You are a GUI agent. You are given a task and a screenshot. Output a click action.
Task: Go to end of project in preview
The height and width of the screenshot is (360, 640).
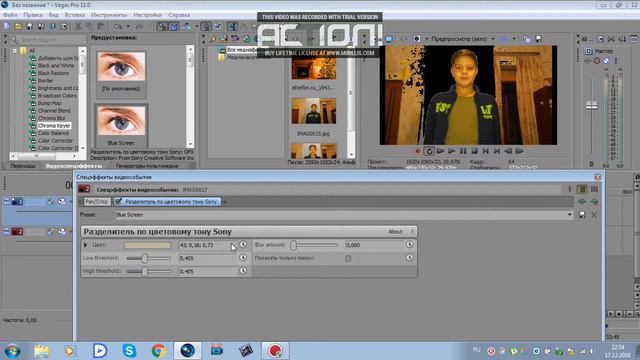[497, 151]
